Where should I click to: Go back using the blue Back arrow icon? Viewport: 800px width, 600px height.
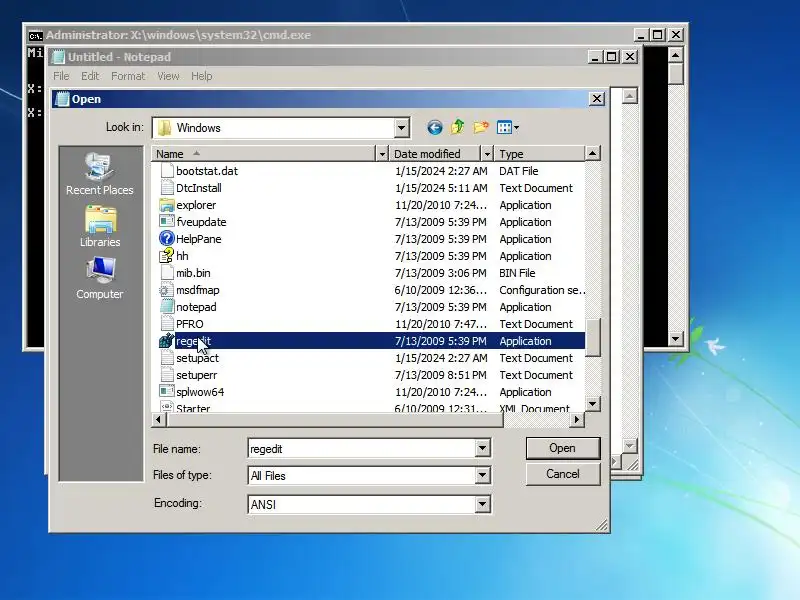click(x=435, y=128)
